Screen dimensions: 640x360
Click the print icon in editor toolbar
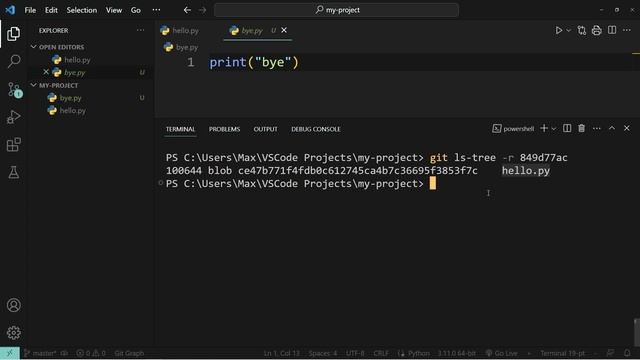596,30
